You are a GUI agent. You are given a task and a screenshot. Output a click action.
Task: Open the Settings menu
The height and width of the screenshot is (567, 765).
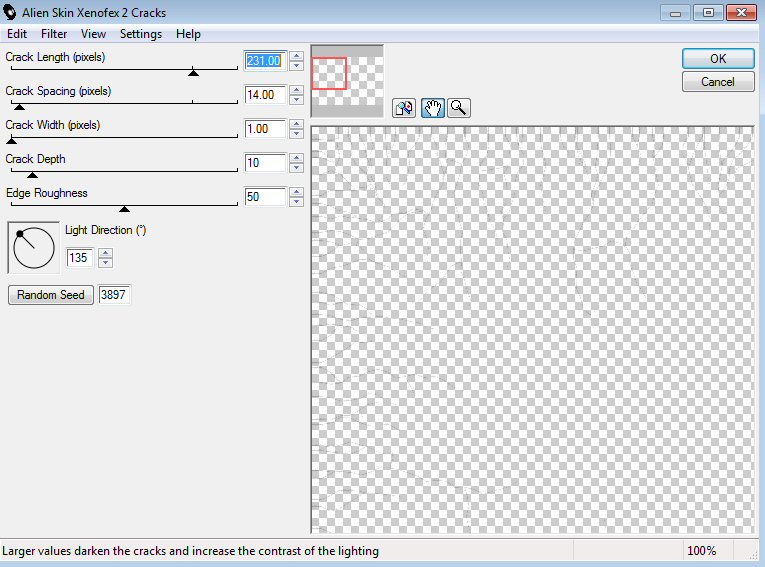pos(141,34)
